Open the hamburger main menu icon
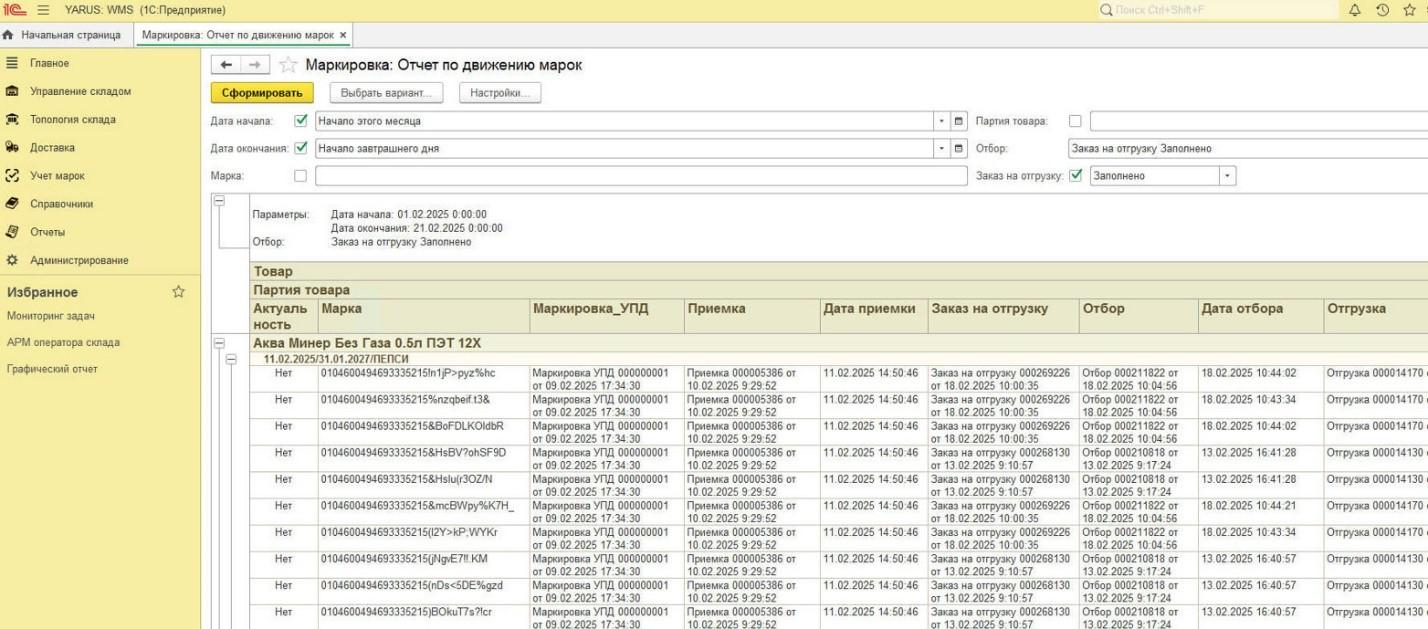The height and width of the screenshot is (629, 1428). [43, 10]
